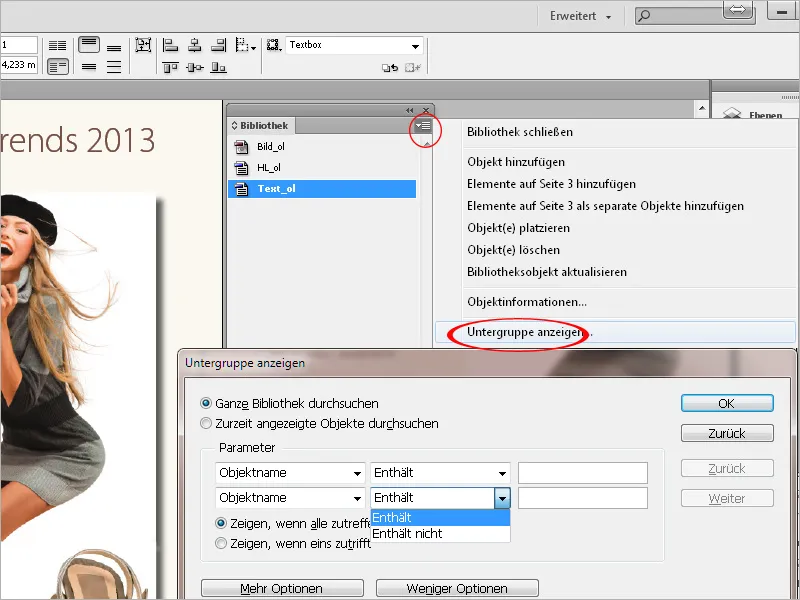Open the Enthält dropdown in first parameter row
Screen dimensions: 800x600
tap(440, 473)
